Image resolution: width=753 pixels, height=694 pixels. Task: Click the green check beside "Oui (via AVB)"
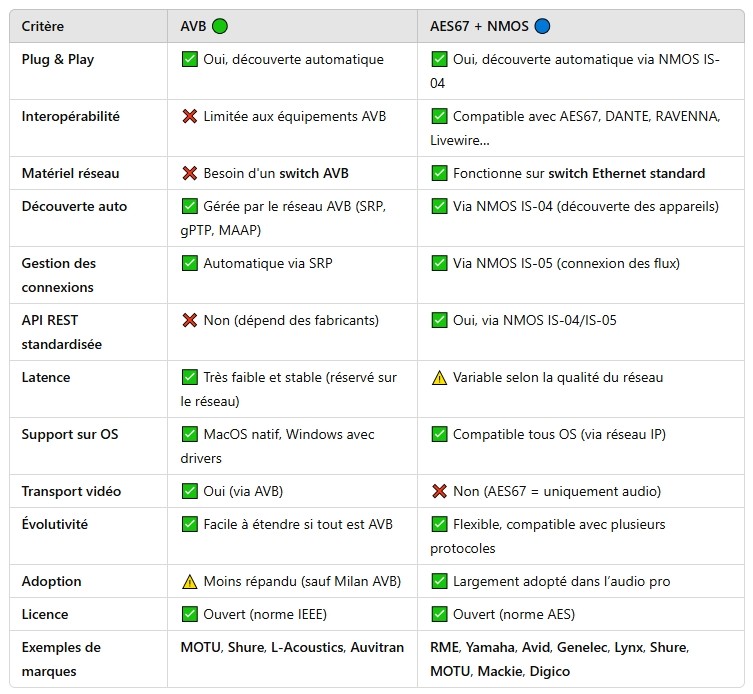coord(189,492)
